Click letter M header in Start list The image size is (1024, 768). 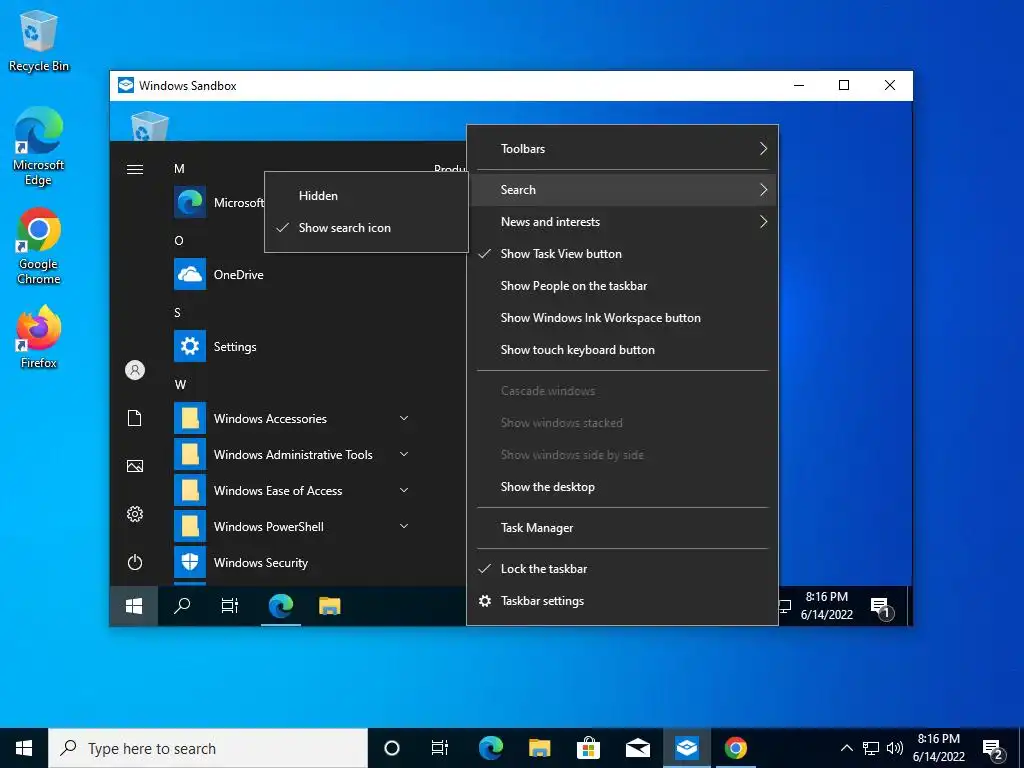[x=179, y=168]
